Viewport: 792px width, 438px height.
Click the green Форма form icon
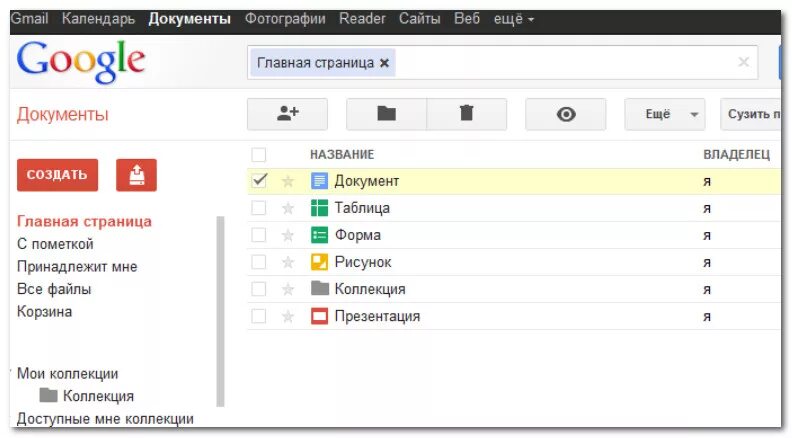[x=319, y=235]
